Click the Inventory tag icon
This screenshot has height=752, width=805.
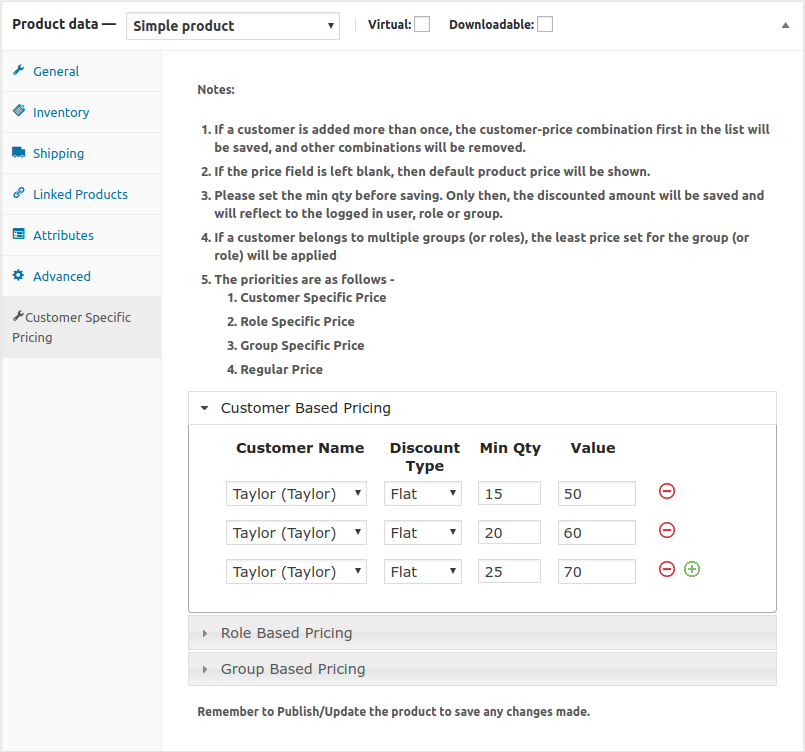tap(19, 111)
